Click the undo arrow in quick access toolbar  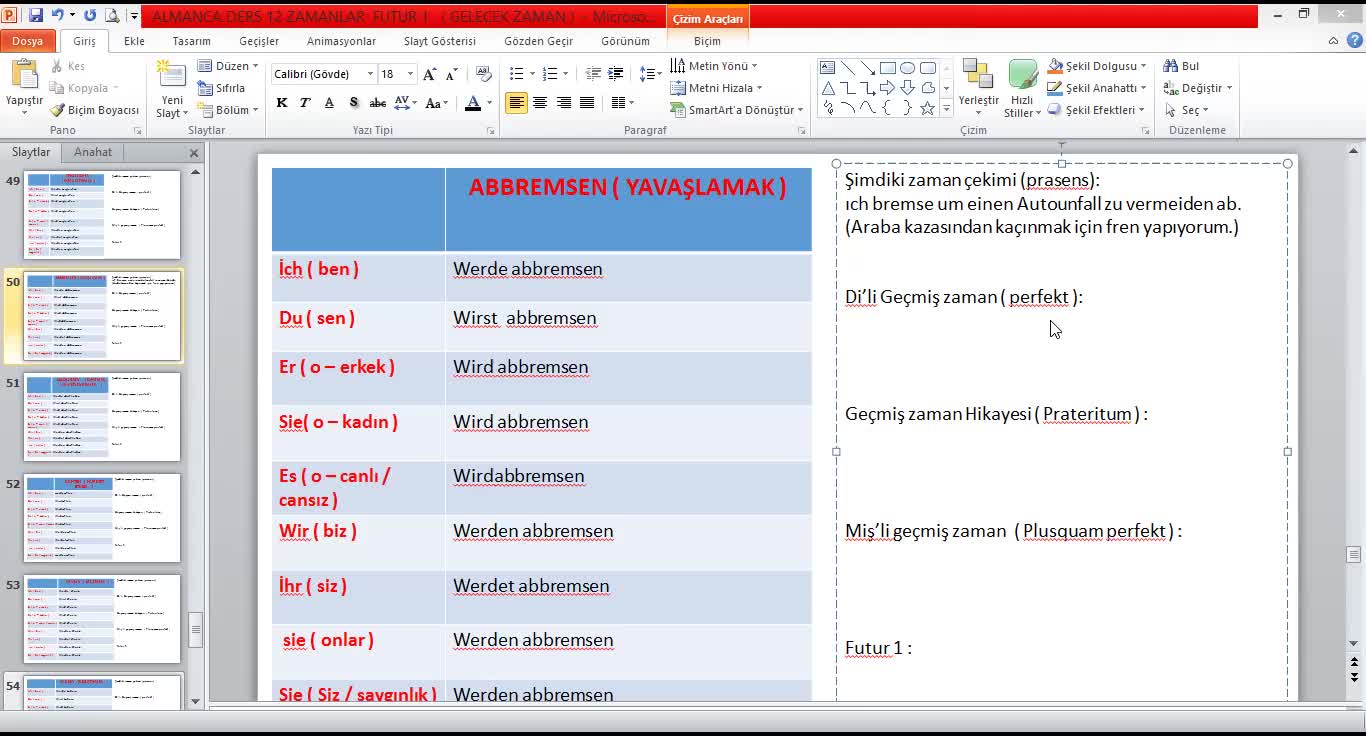coord(57,15)
